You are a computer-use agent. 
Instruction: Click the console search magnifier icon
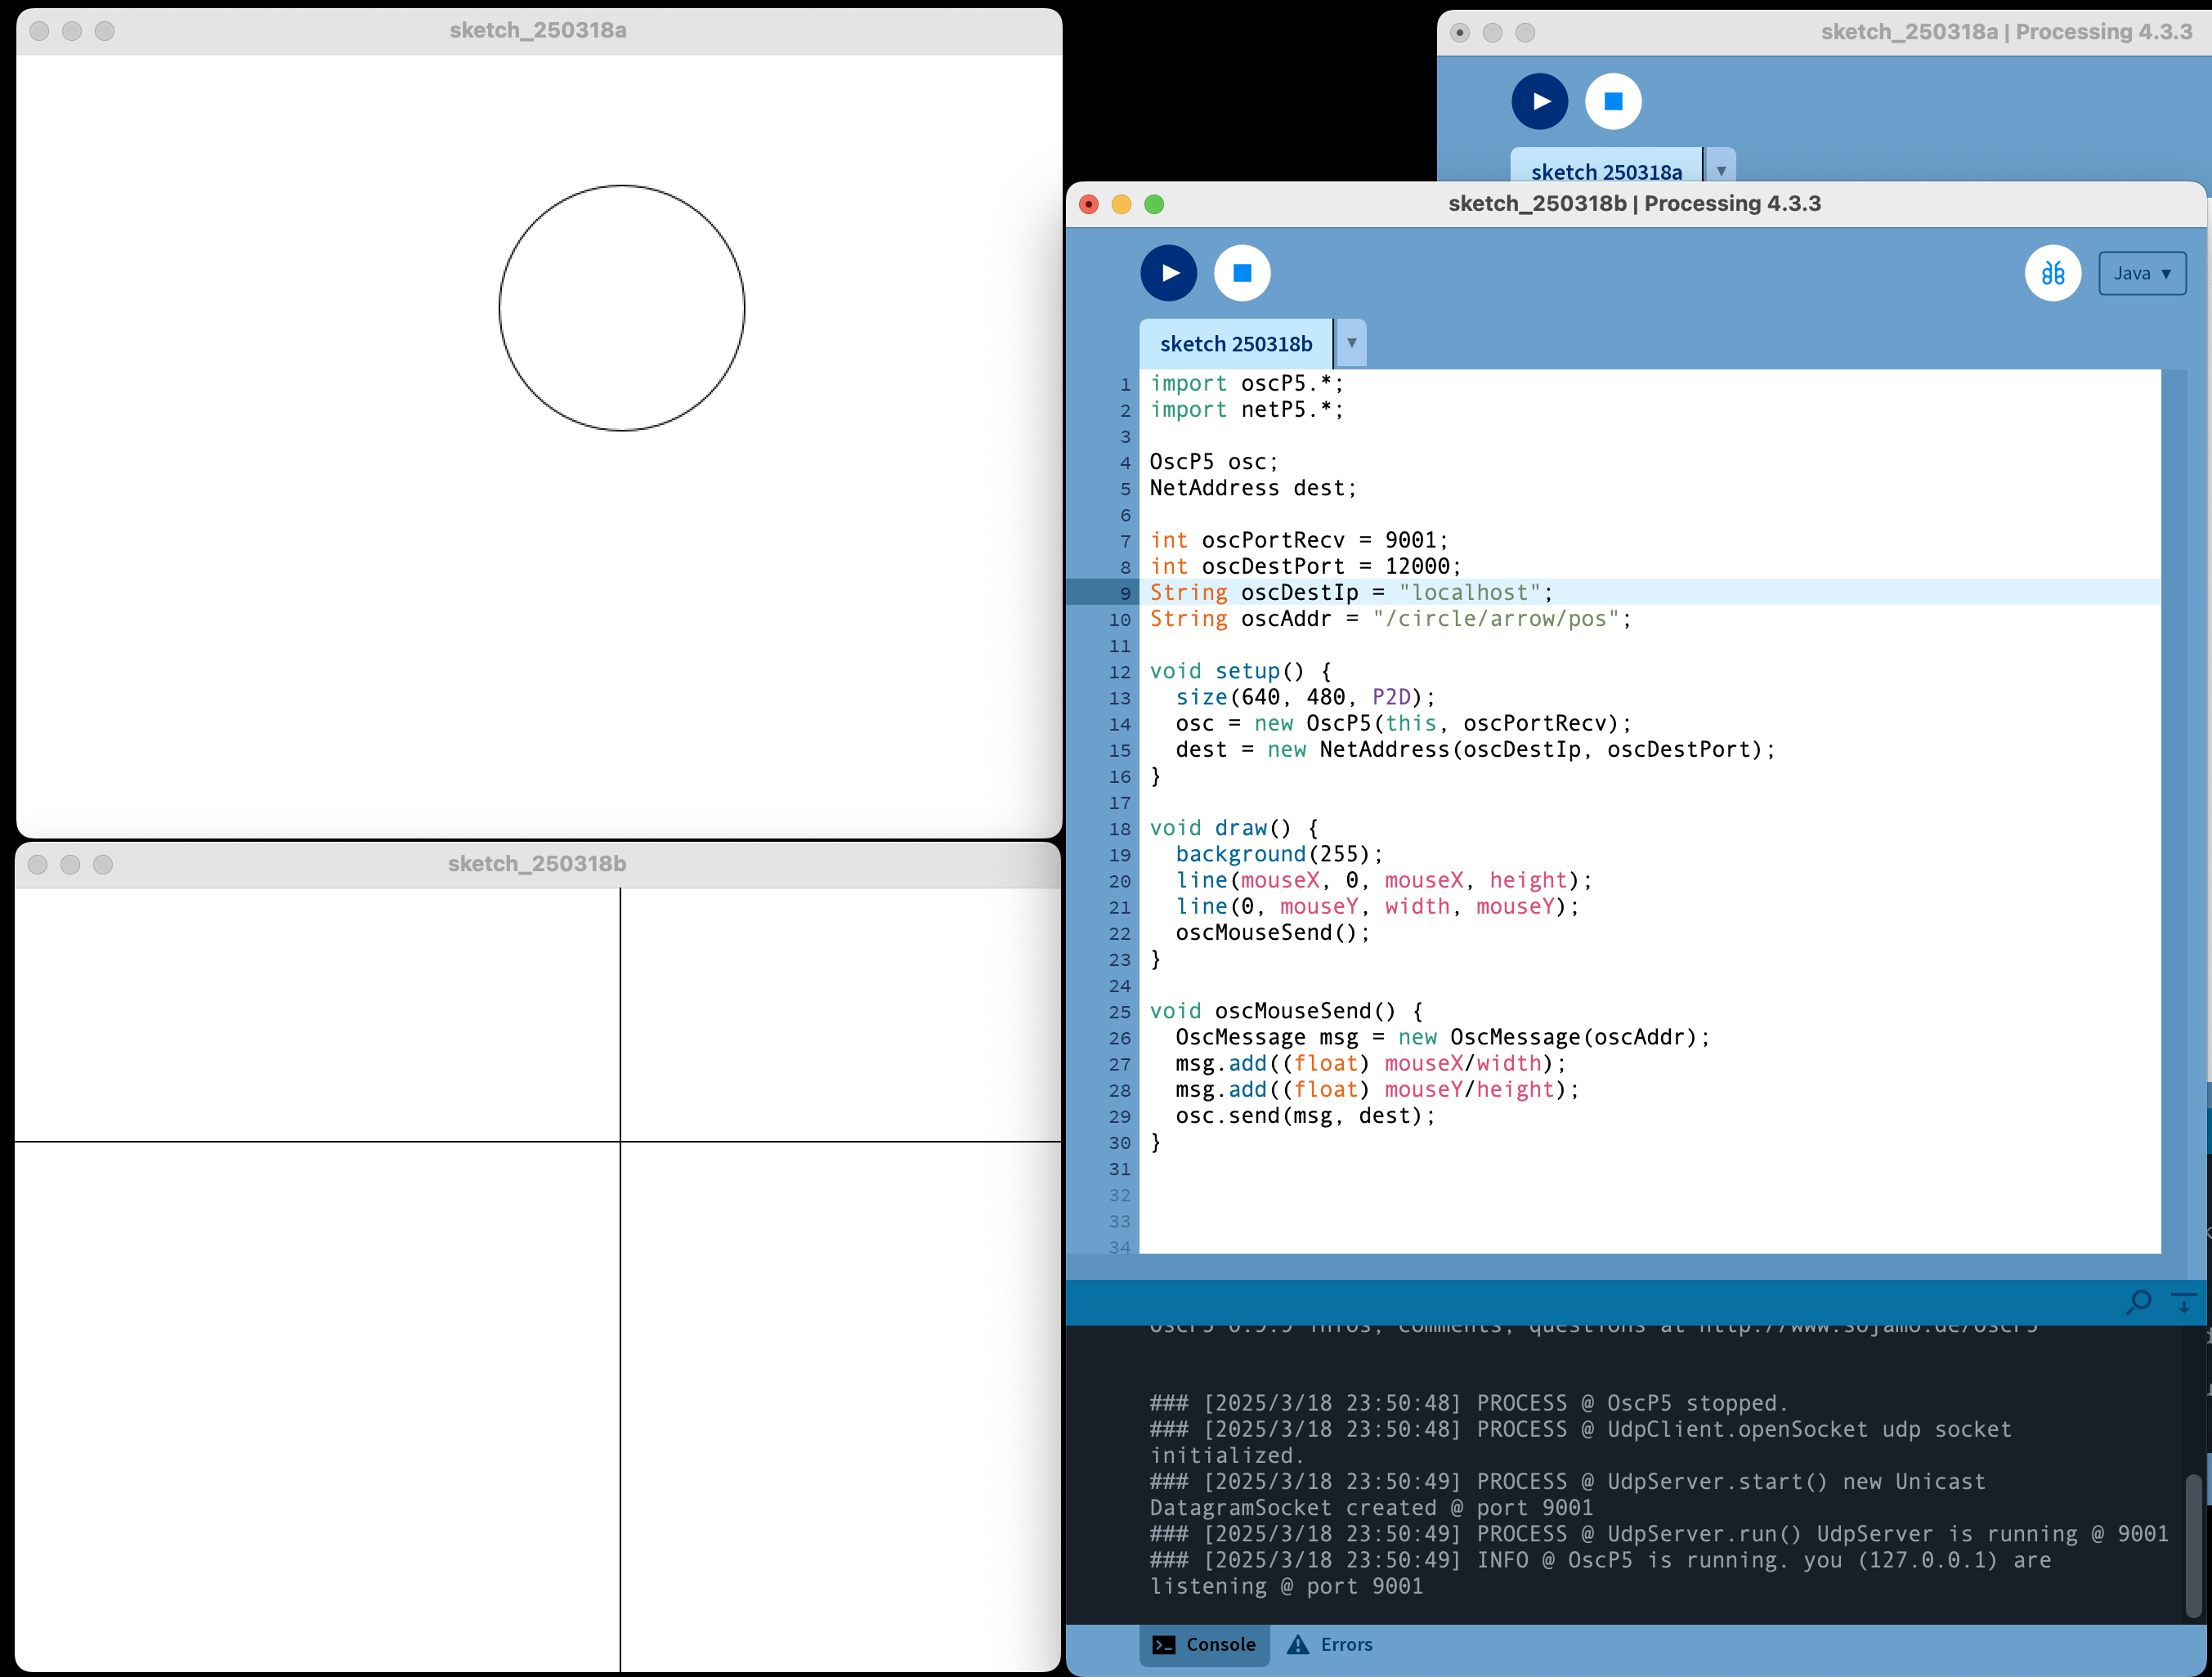point(2138,1302)
